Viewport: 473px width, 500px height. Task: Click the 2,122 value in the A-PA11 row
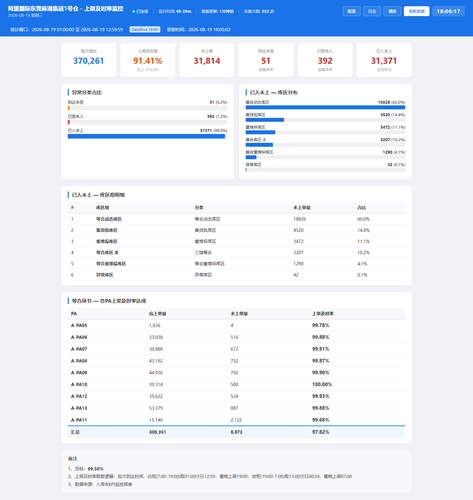point(236,420)
